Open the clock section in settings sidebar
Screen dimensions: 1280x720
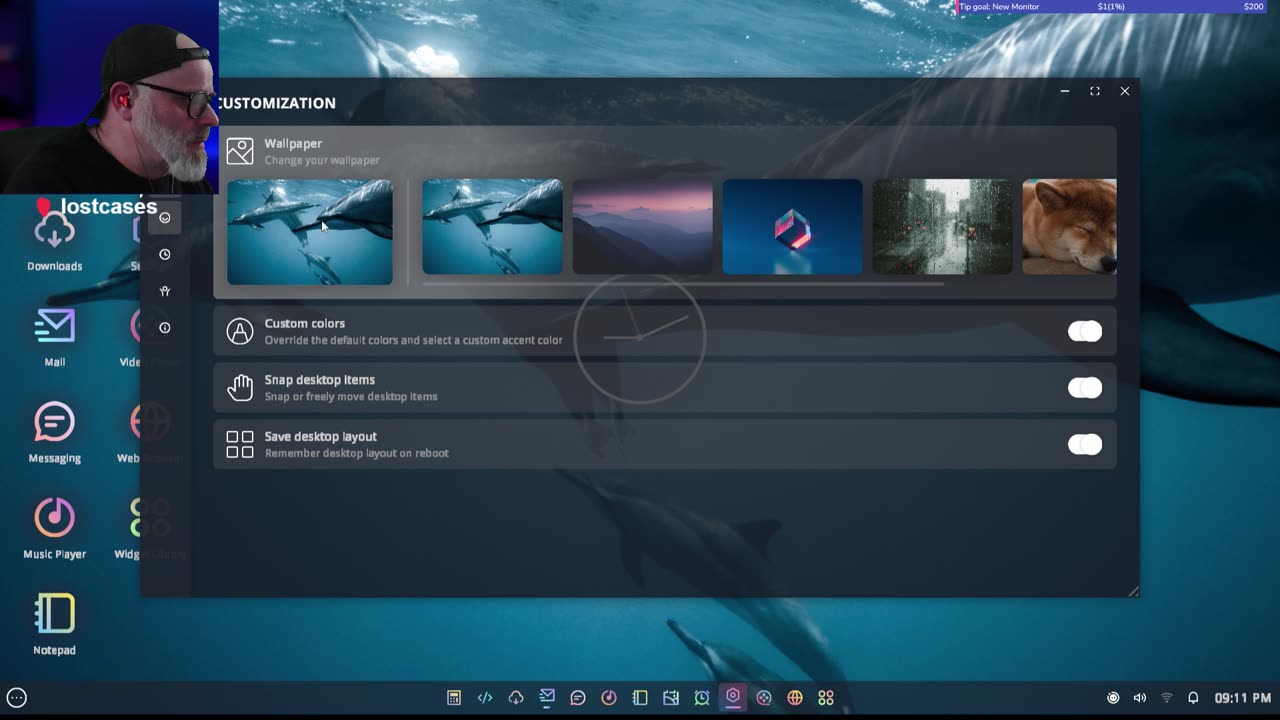[x=165, y=254]
